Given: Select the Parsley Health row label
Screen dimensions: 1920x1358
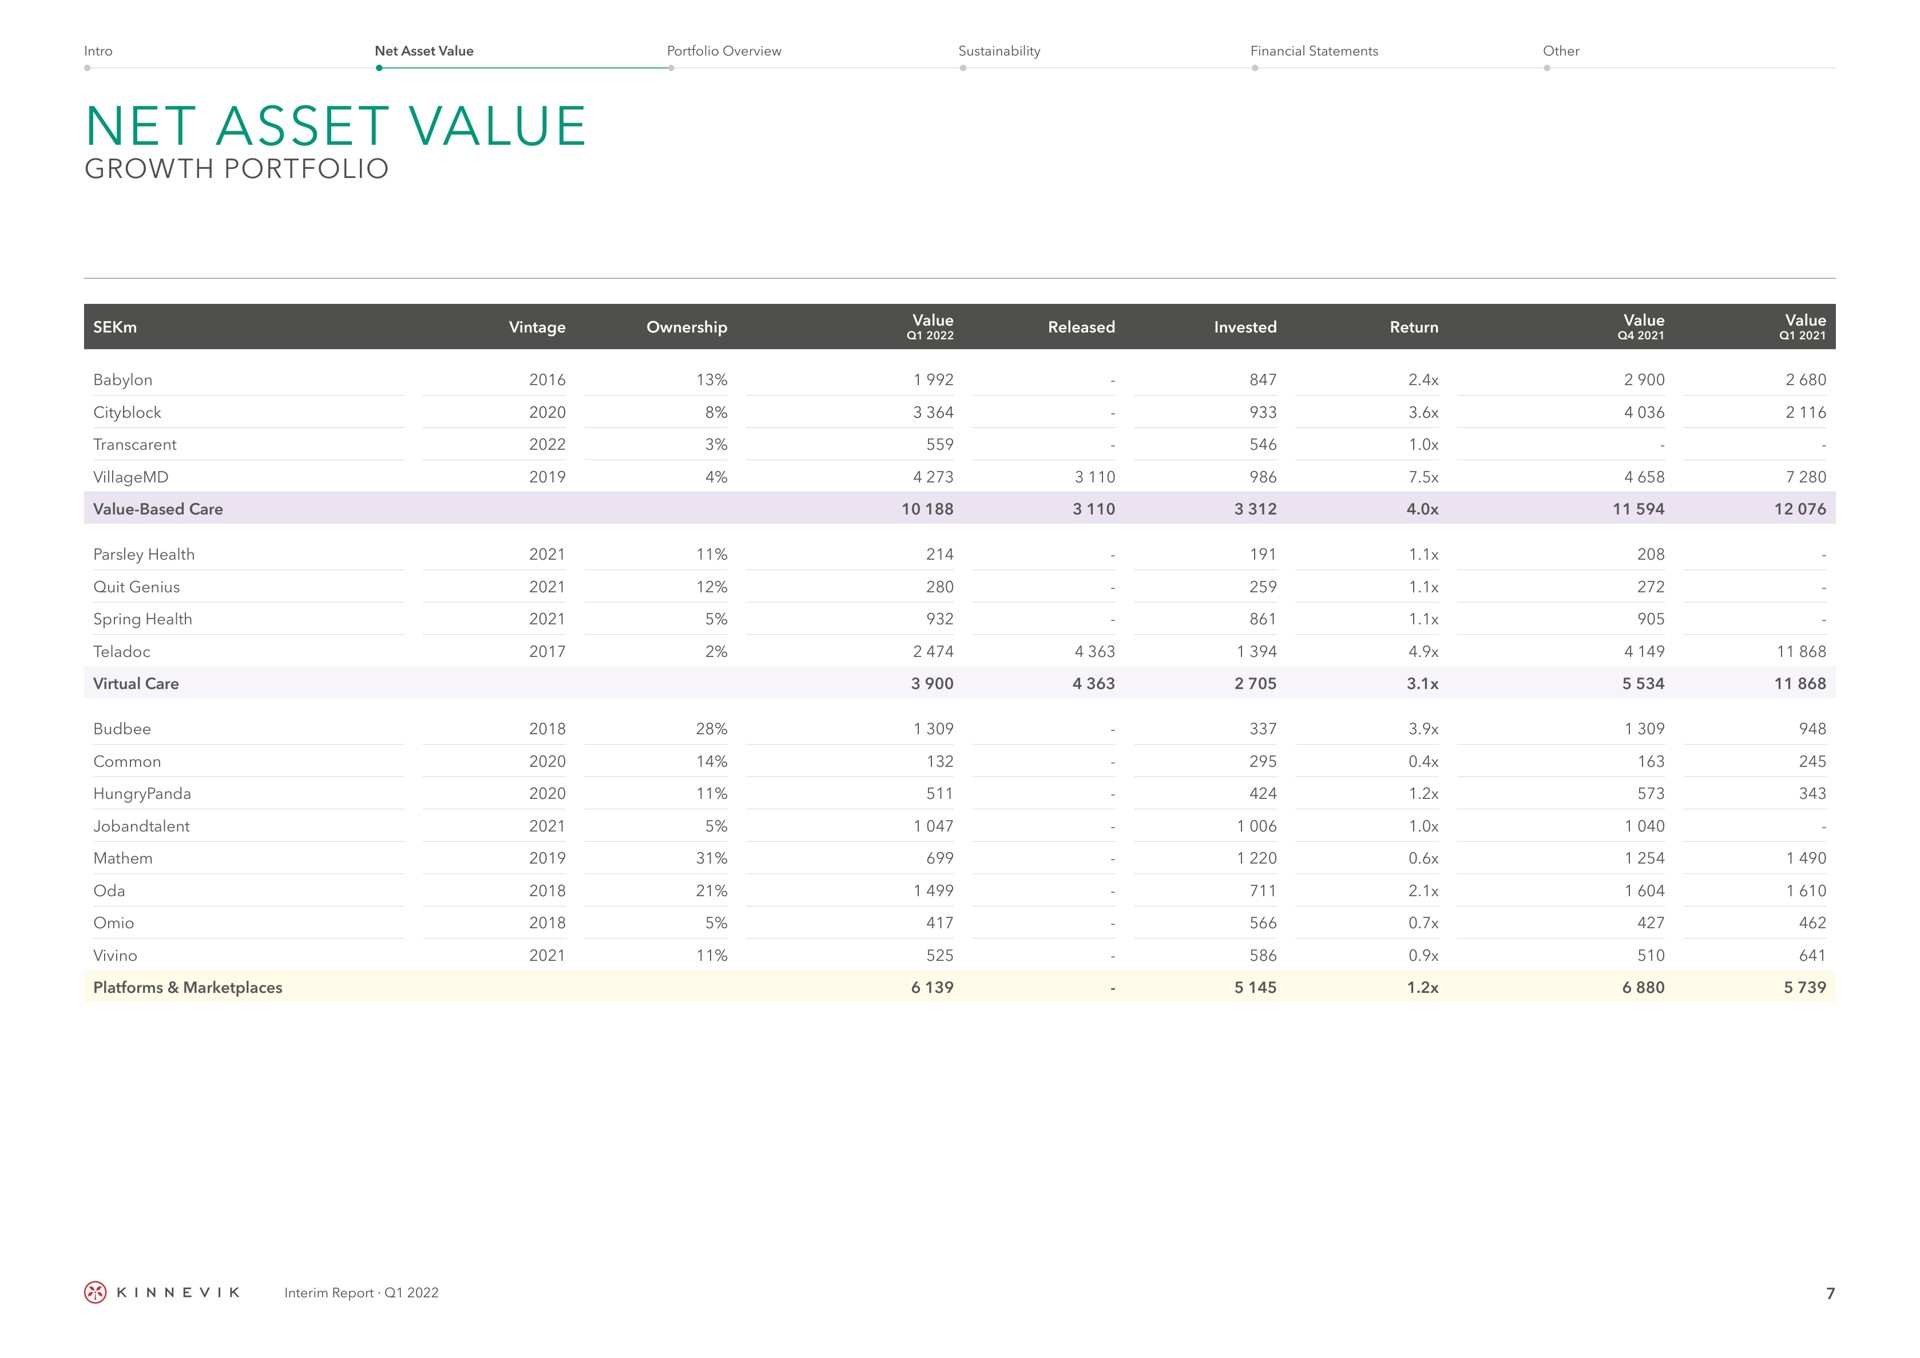Looking at the screenshot, I should pos(144,555).
